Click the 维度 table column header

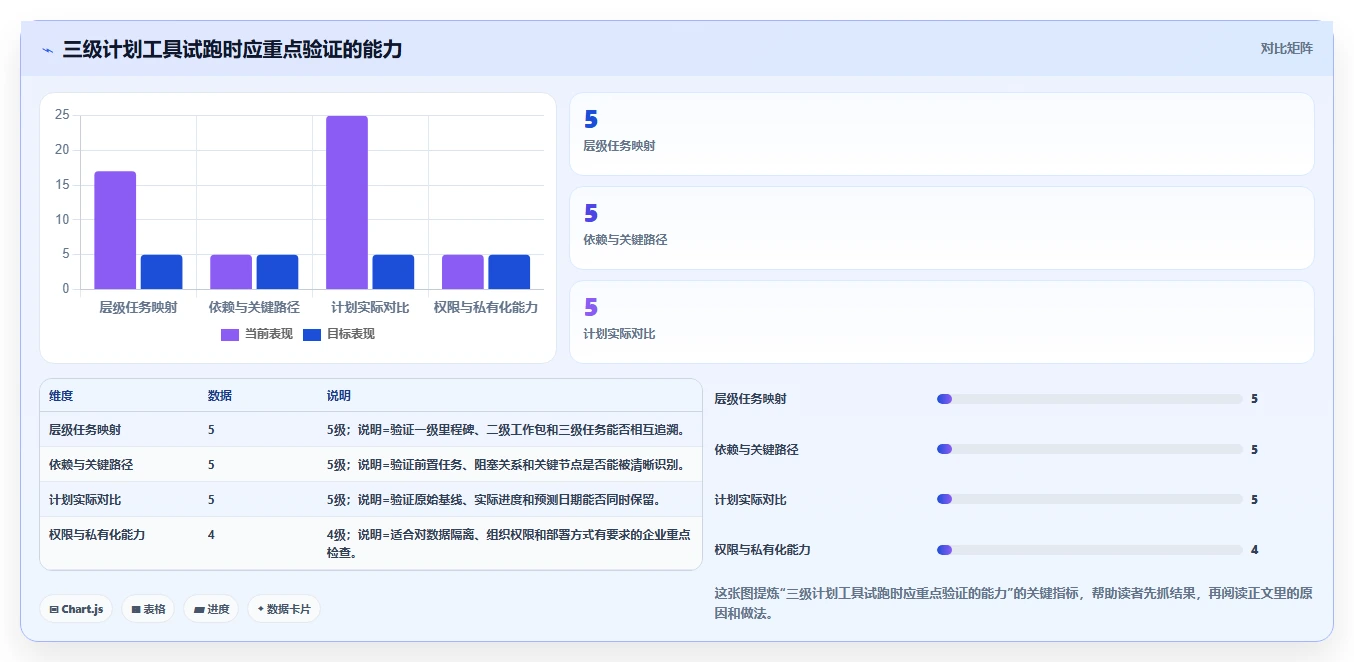click(x=61, y=396)
